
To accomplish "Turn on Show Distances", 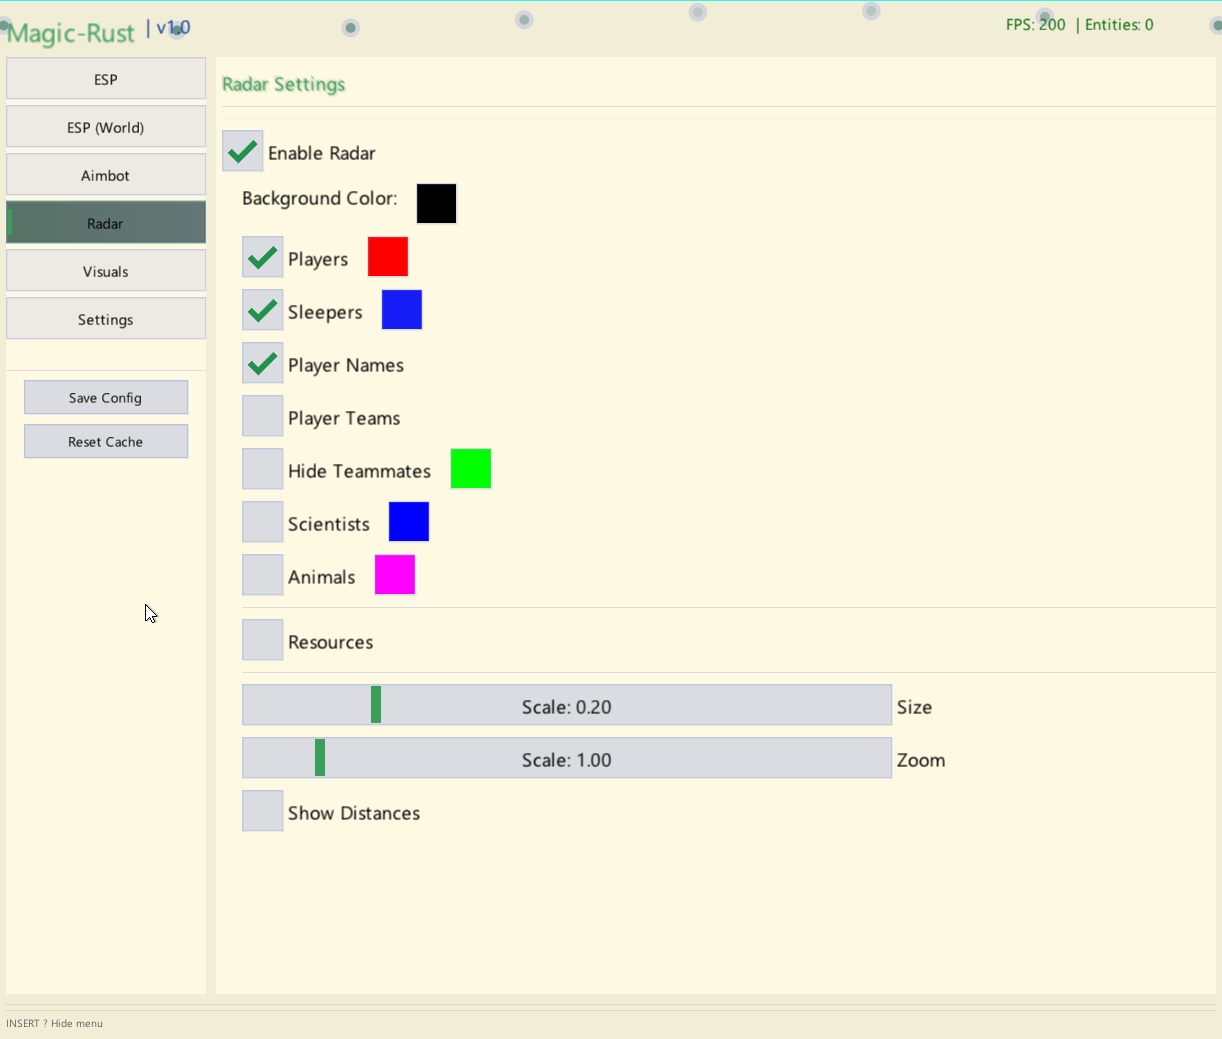I will pos(261,810).
